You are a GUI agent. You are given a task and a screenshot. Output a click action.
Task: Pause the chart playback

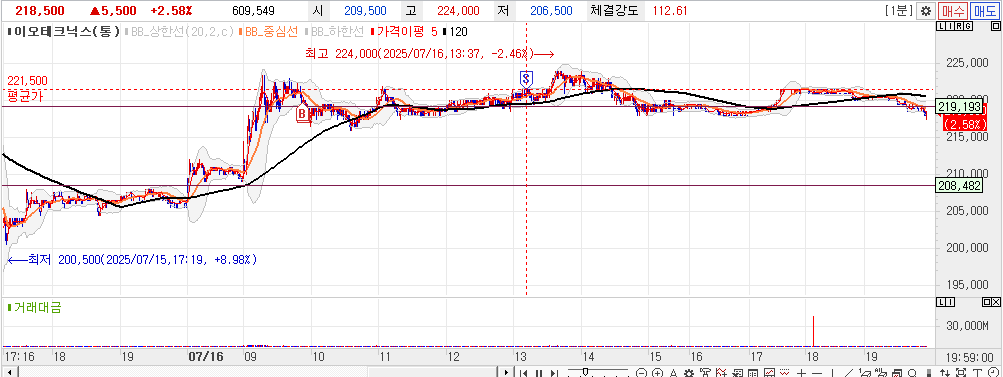click(x=539, y=372)
